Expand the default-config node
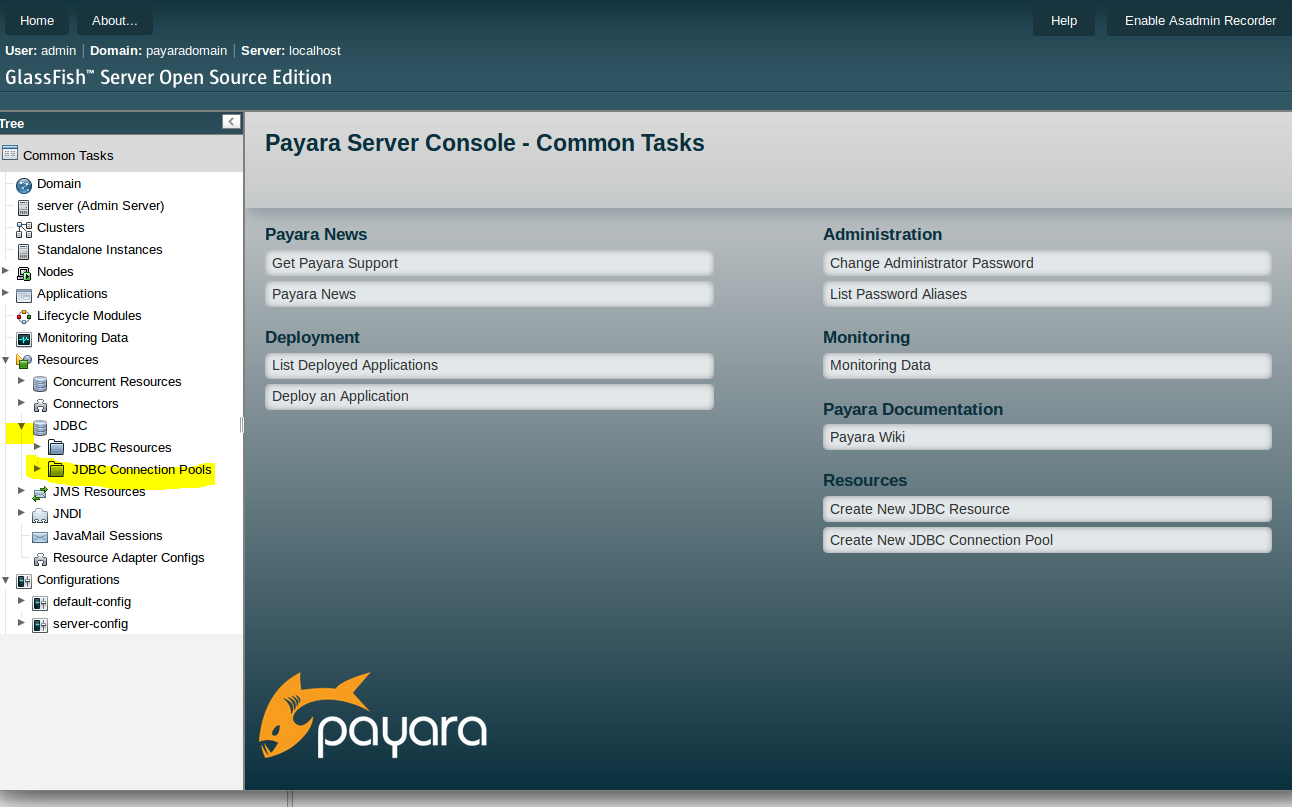Viewport: 1292px width, 807px height. point(21,600)
